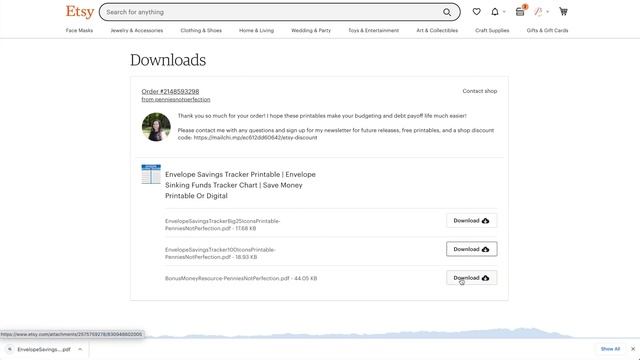Open notifications dropdown arrow
Viewport: 640px width, 360px height.
pos(504,12)
